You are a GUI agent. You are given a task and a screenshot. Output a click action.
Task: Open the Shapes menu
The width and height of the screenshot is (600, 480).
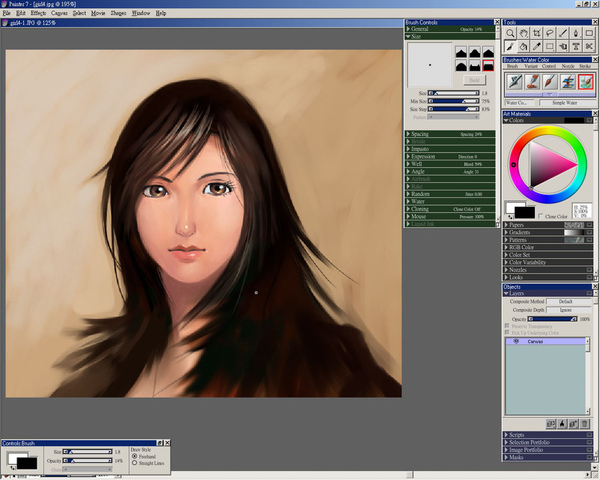(x=118, y=13)
